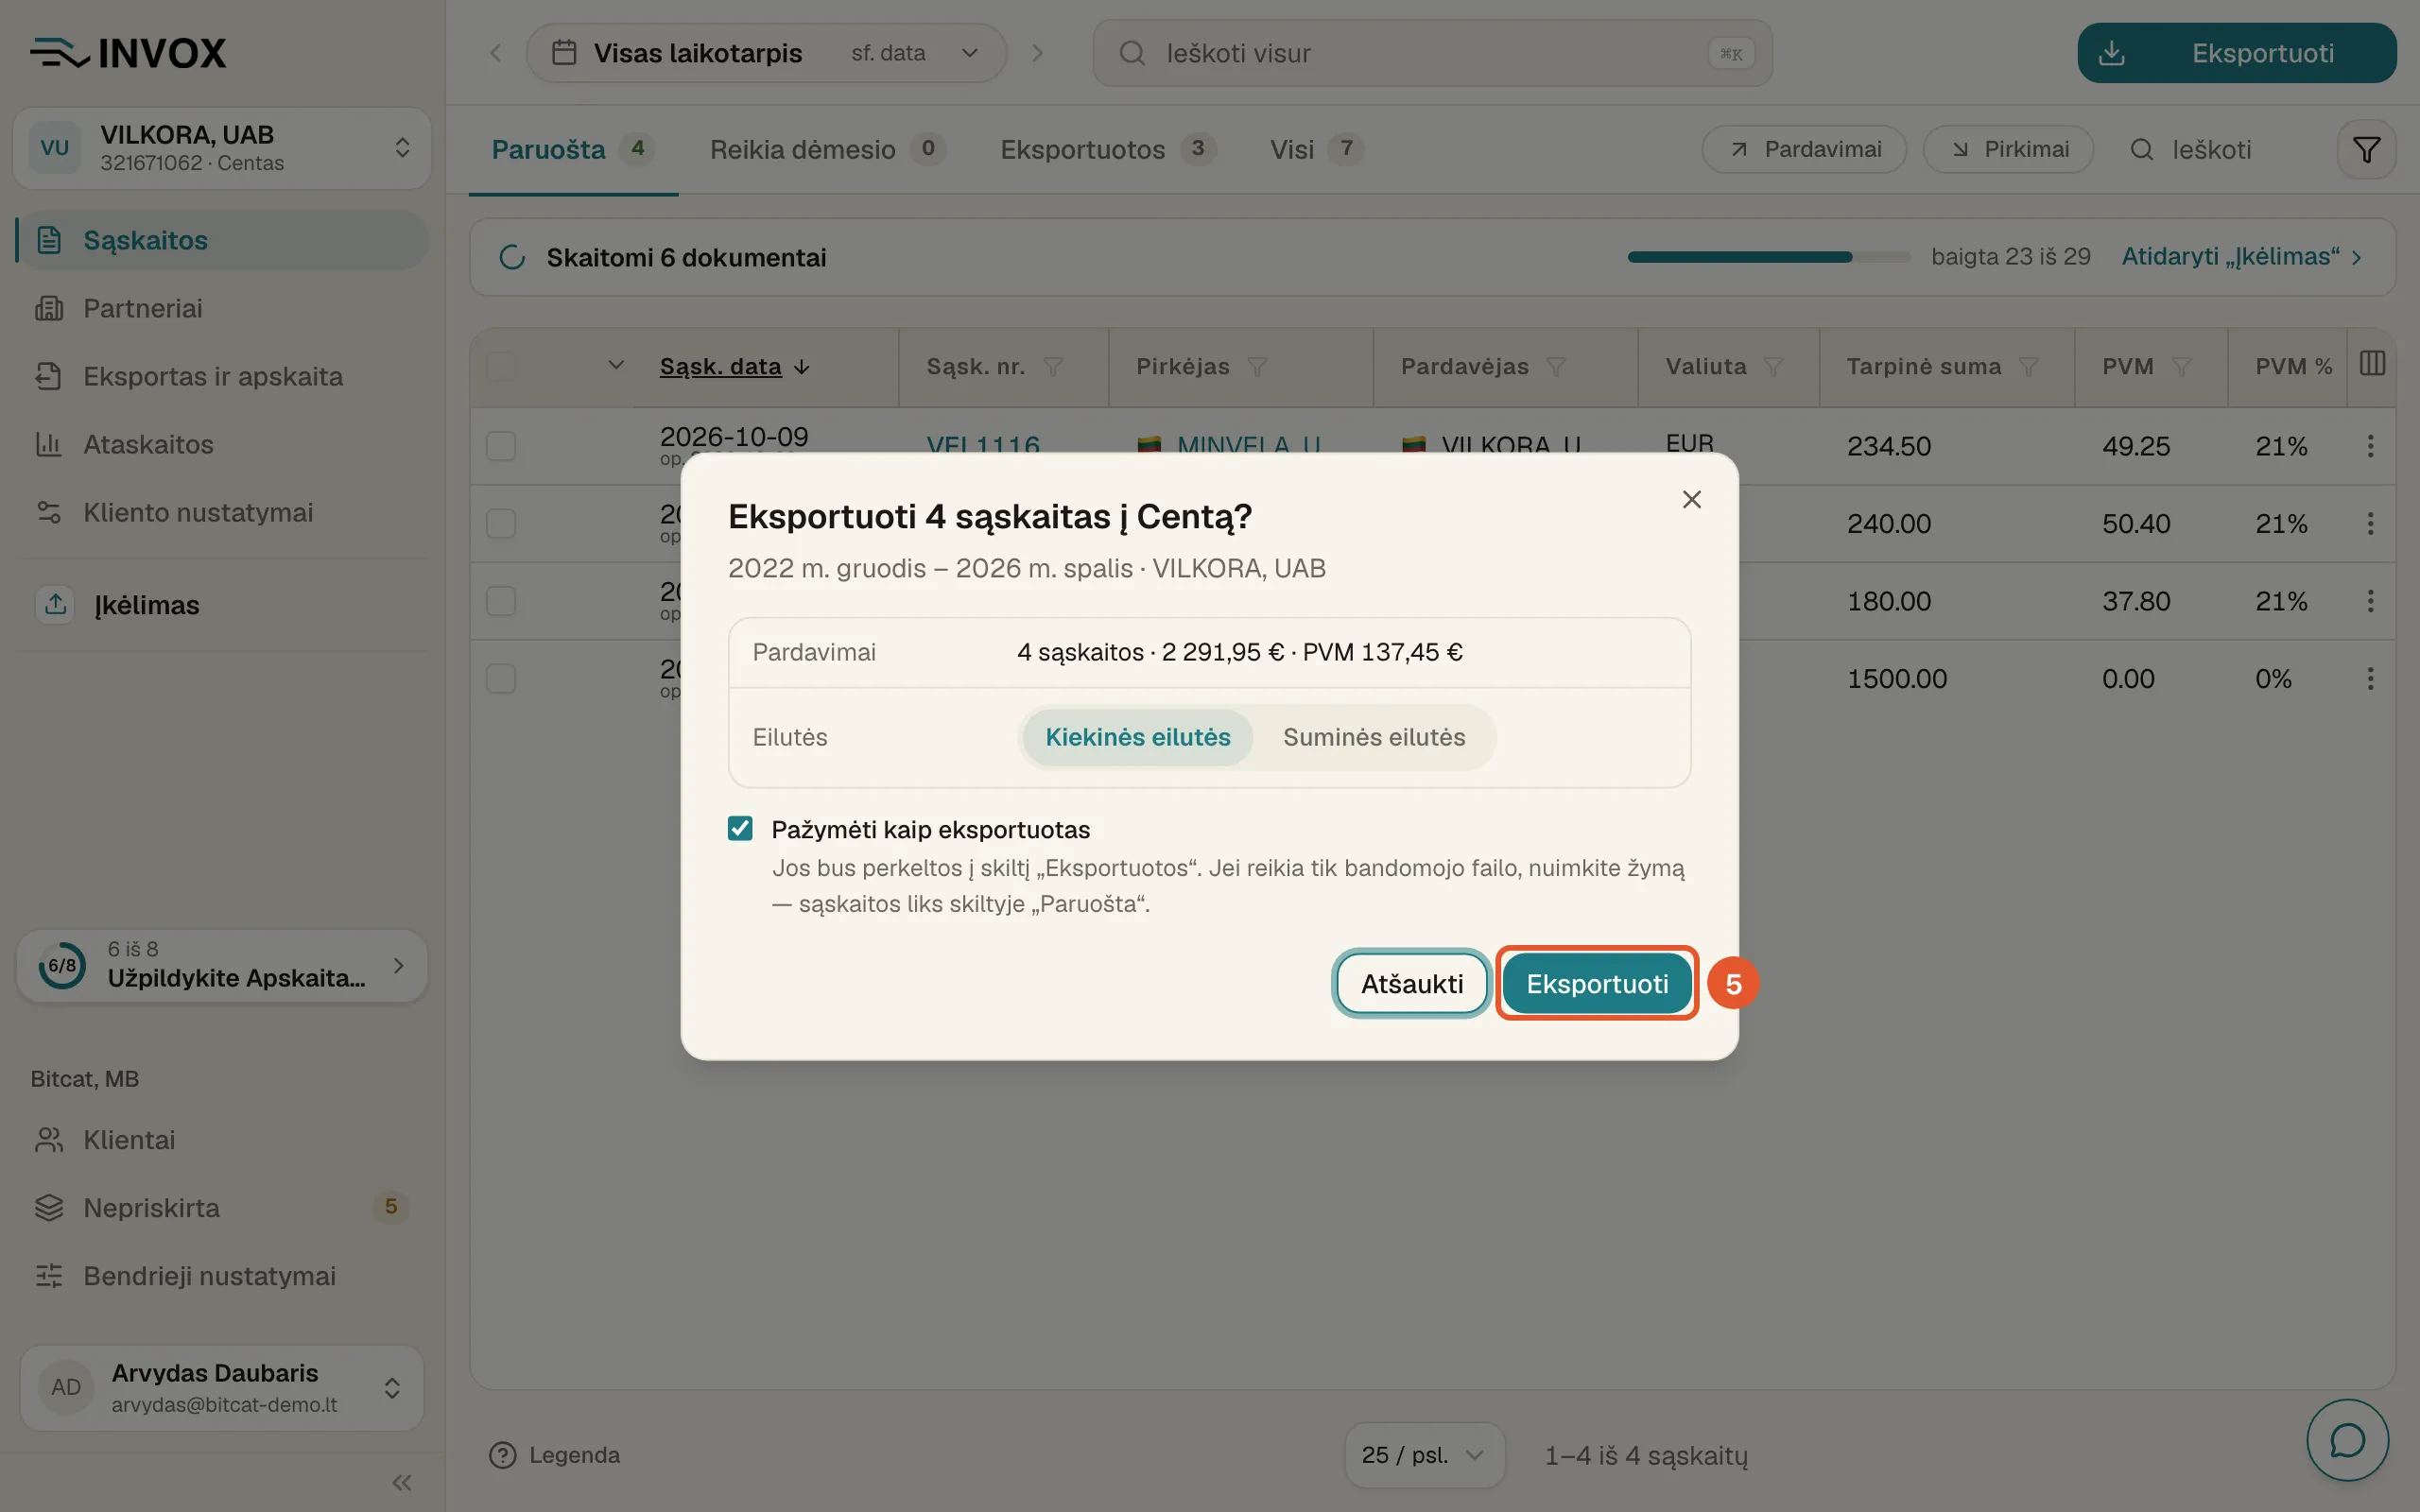
Task: Tick the select-all checkbox in table header
Action: pos(501,367)
